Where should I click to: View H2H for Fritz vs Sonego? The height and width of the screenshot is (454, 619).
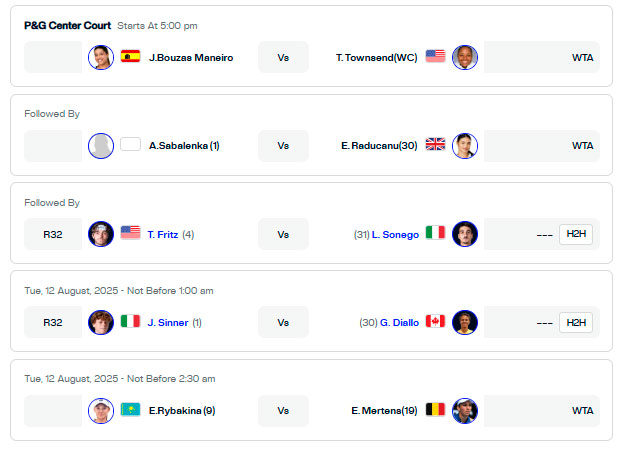tap(576, 234)
